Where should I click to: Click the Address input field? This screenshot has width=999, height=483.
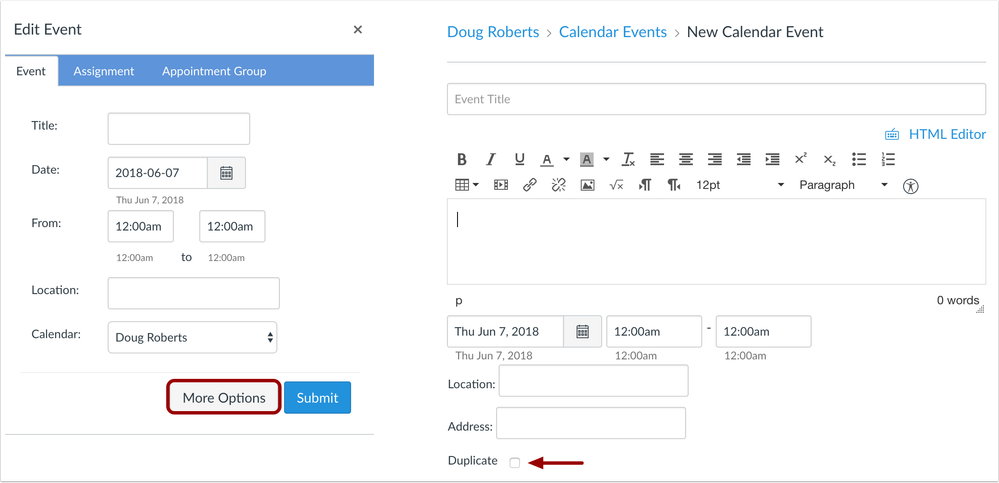point(591,423)
